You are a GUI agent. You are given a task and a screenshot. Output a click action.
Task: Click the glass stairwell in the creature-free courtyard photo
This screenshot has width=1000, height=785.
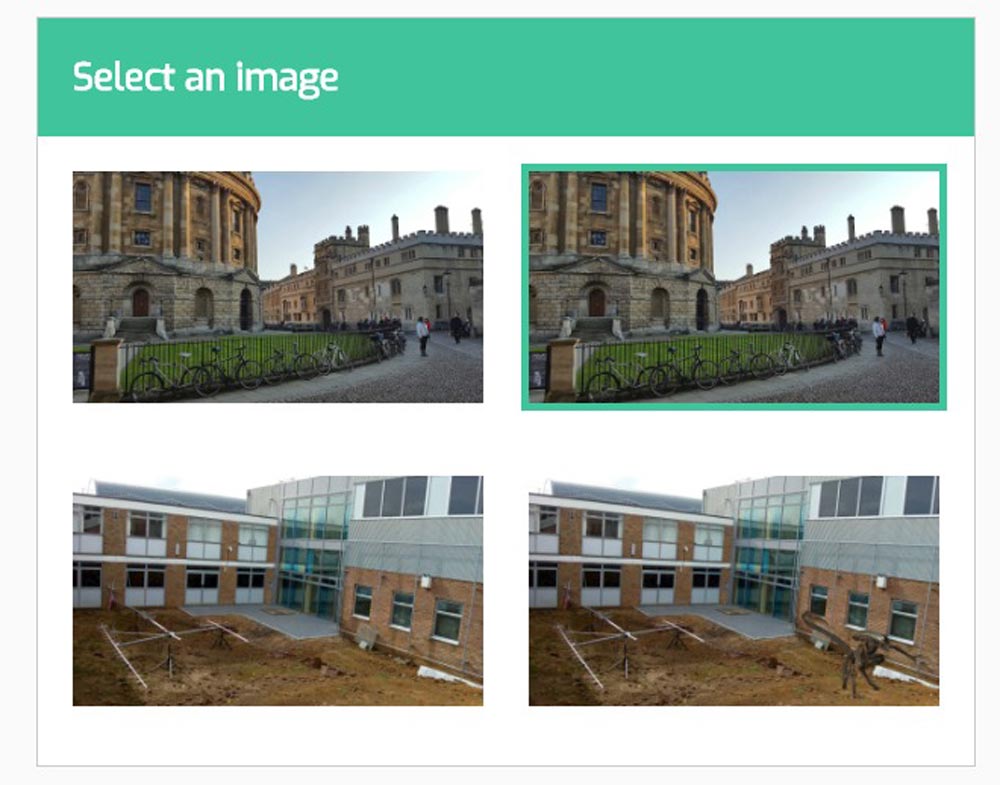pyautogui.click(x=314, y=554)
